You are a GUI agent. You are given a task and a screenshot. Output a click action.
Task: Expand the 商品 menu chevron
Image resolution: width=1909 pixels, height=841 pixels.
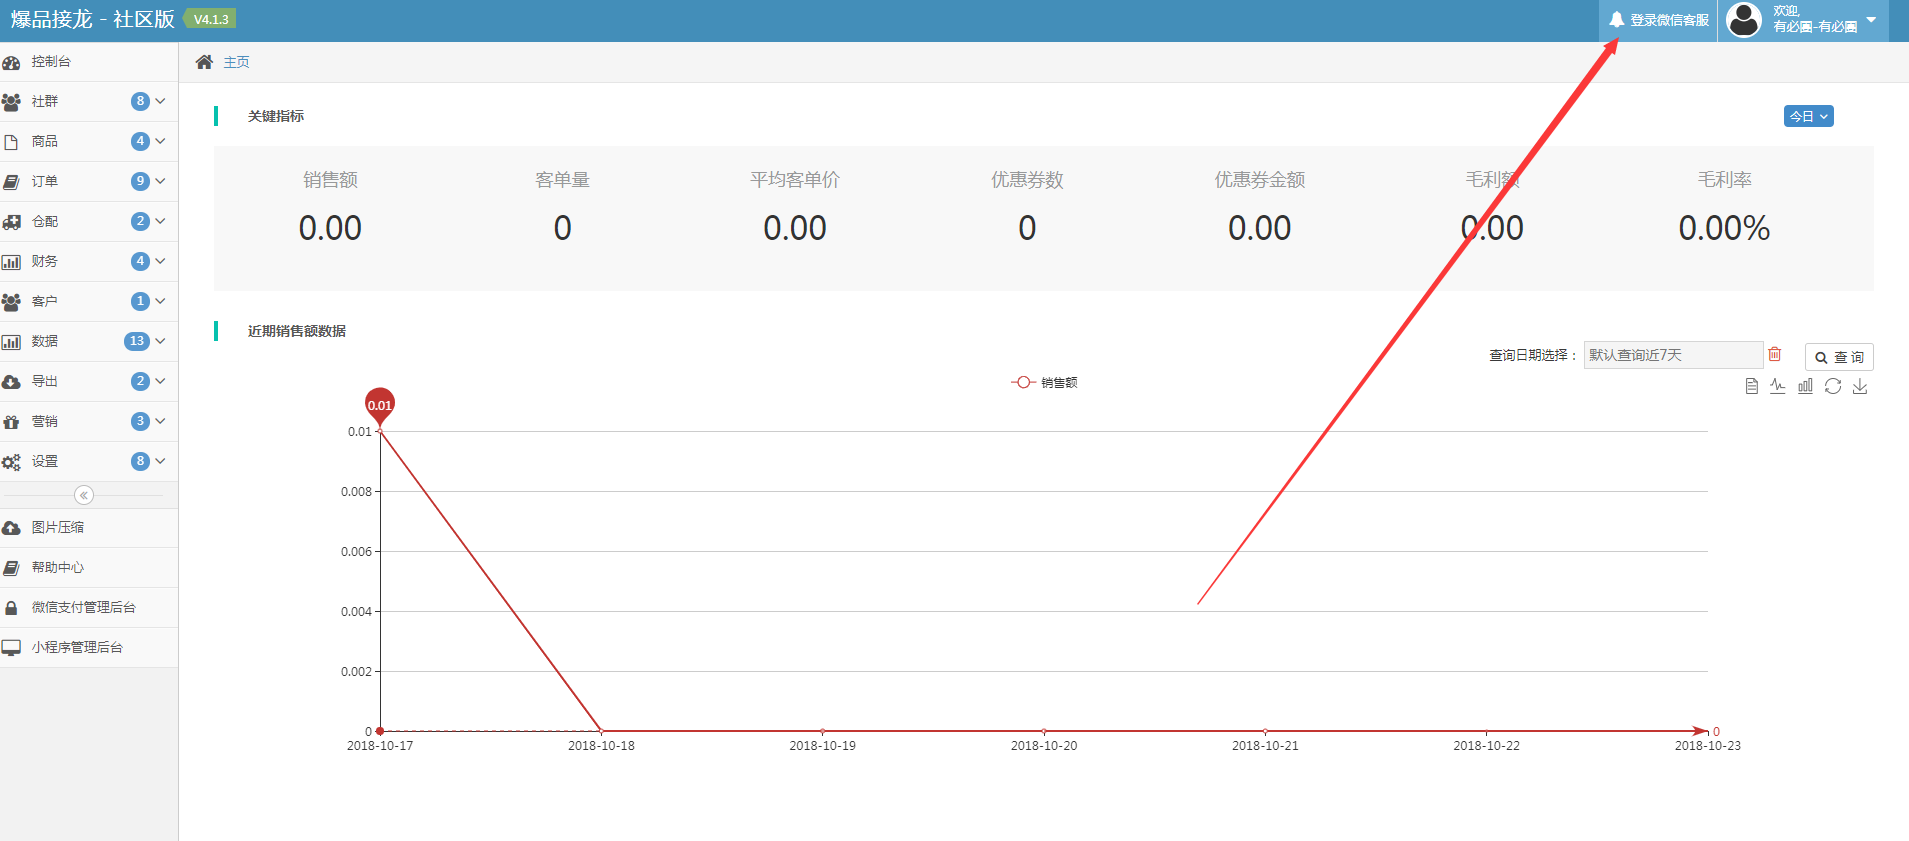coord(160,141)
